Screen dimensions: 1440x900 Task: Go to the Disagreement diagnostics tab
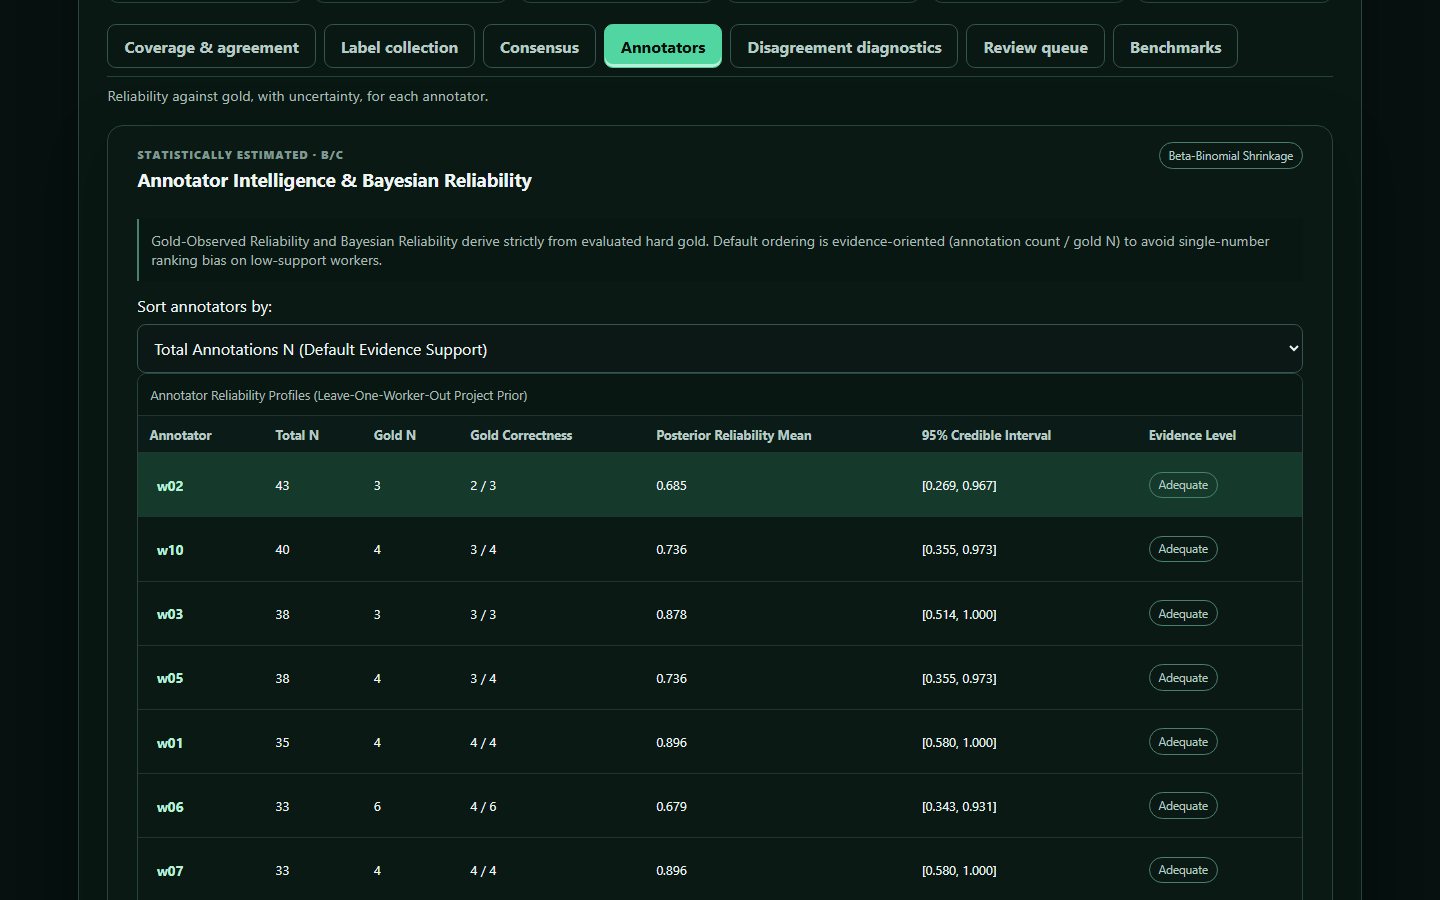[x=844, y=47]
